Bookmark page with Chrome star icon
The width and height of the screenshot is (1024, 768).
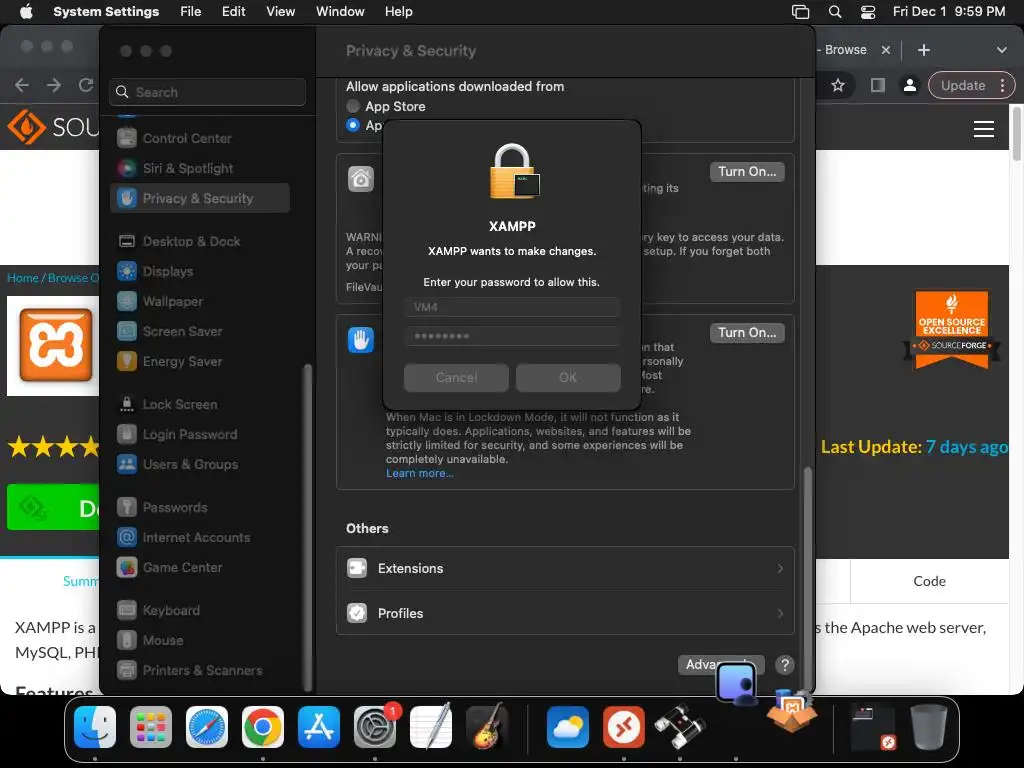point(838,85)
